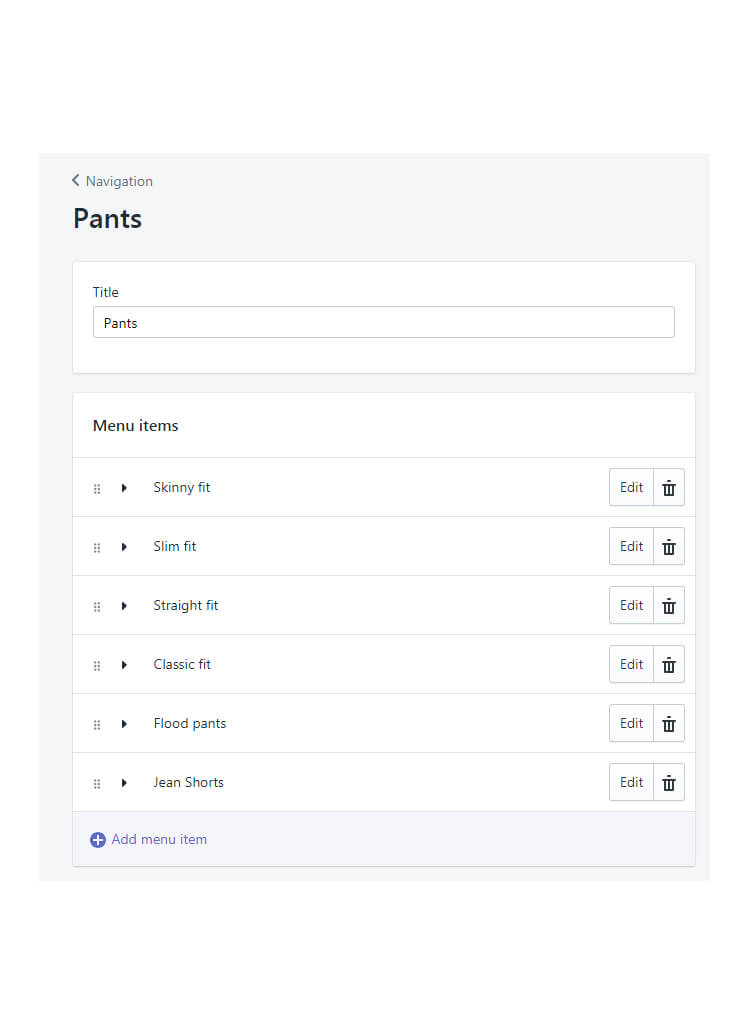Viewport: 748px width, 1034px height.
Task: Go back to Navigation
Action: (112, 181)
